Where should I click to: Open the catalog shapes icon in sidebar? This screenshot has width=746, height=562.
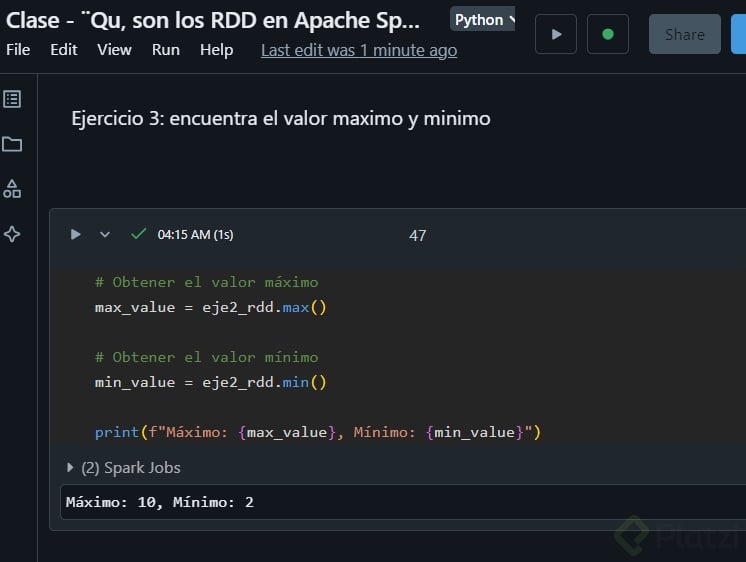pyautogui.click(x=12, y=189)
